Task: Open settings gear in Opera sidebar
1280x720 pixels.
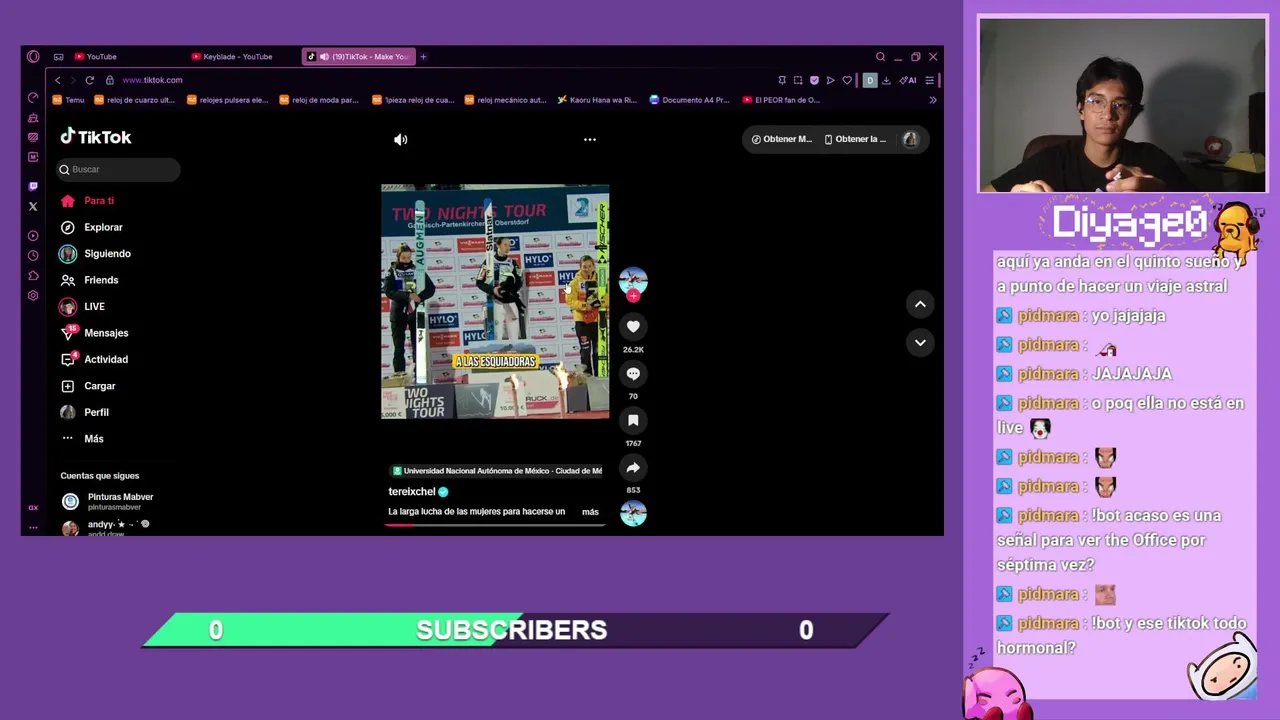Action: pos(33,296)
